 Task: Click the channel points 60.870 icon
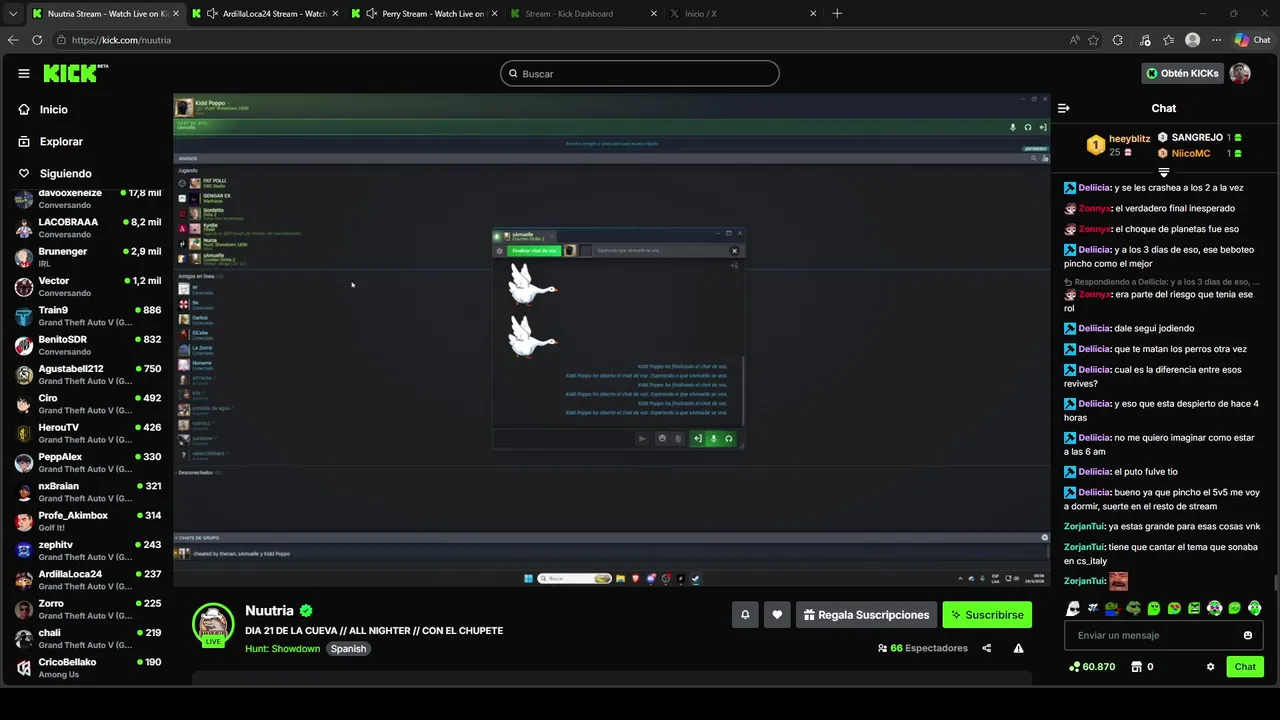(x=1074, y=667)
